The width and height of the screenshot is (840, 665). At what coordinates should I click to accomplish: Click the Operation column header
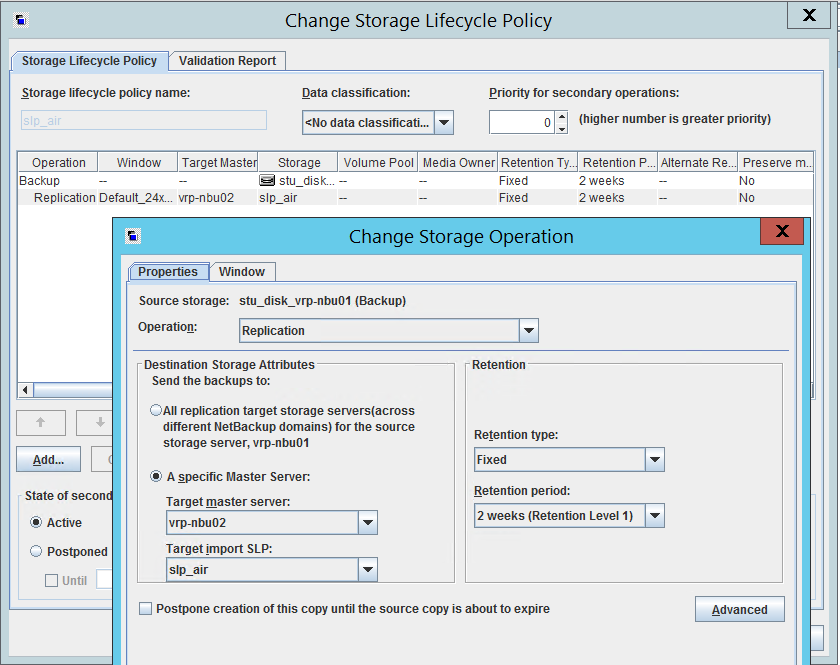click(58, 162)
